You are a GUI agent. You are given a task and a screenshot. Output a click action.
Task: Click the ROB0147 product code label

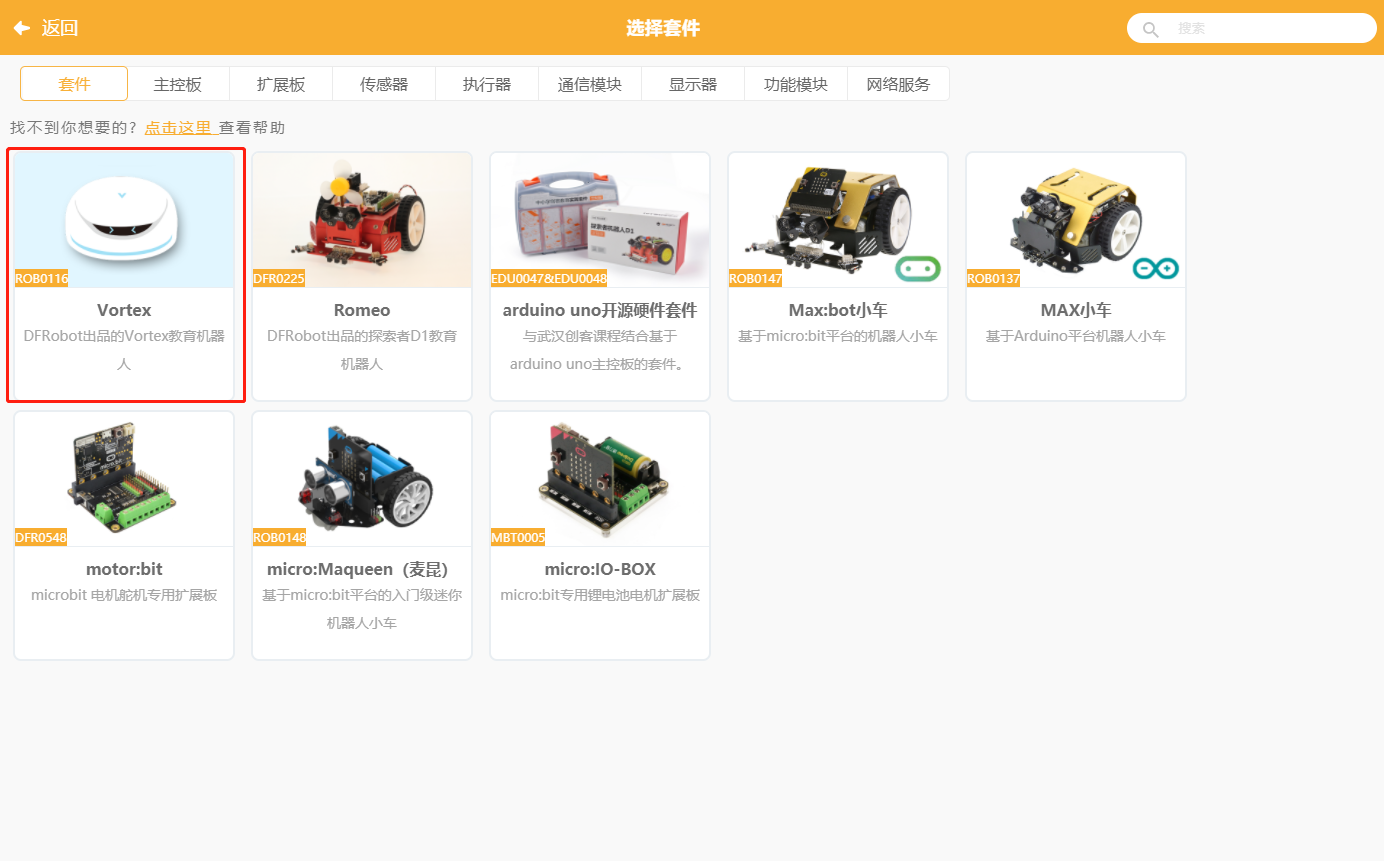click(756, 278)
